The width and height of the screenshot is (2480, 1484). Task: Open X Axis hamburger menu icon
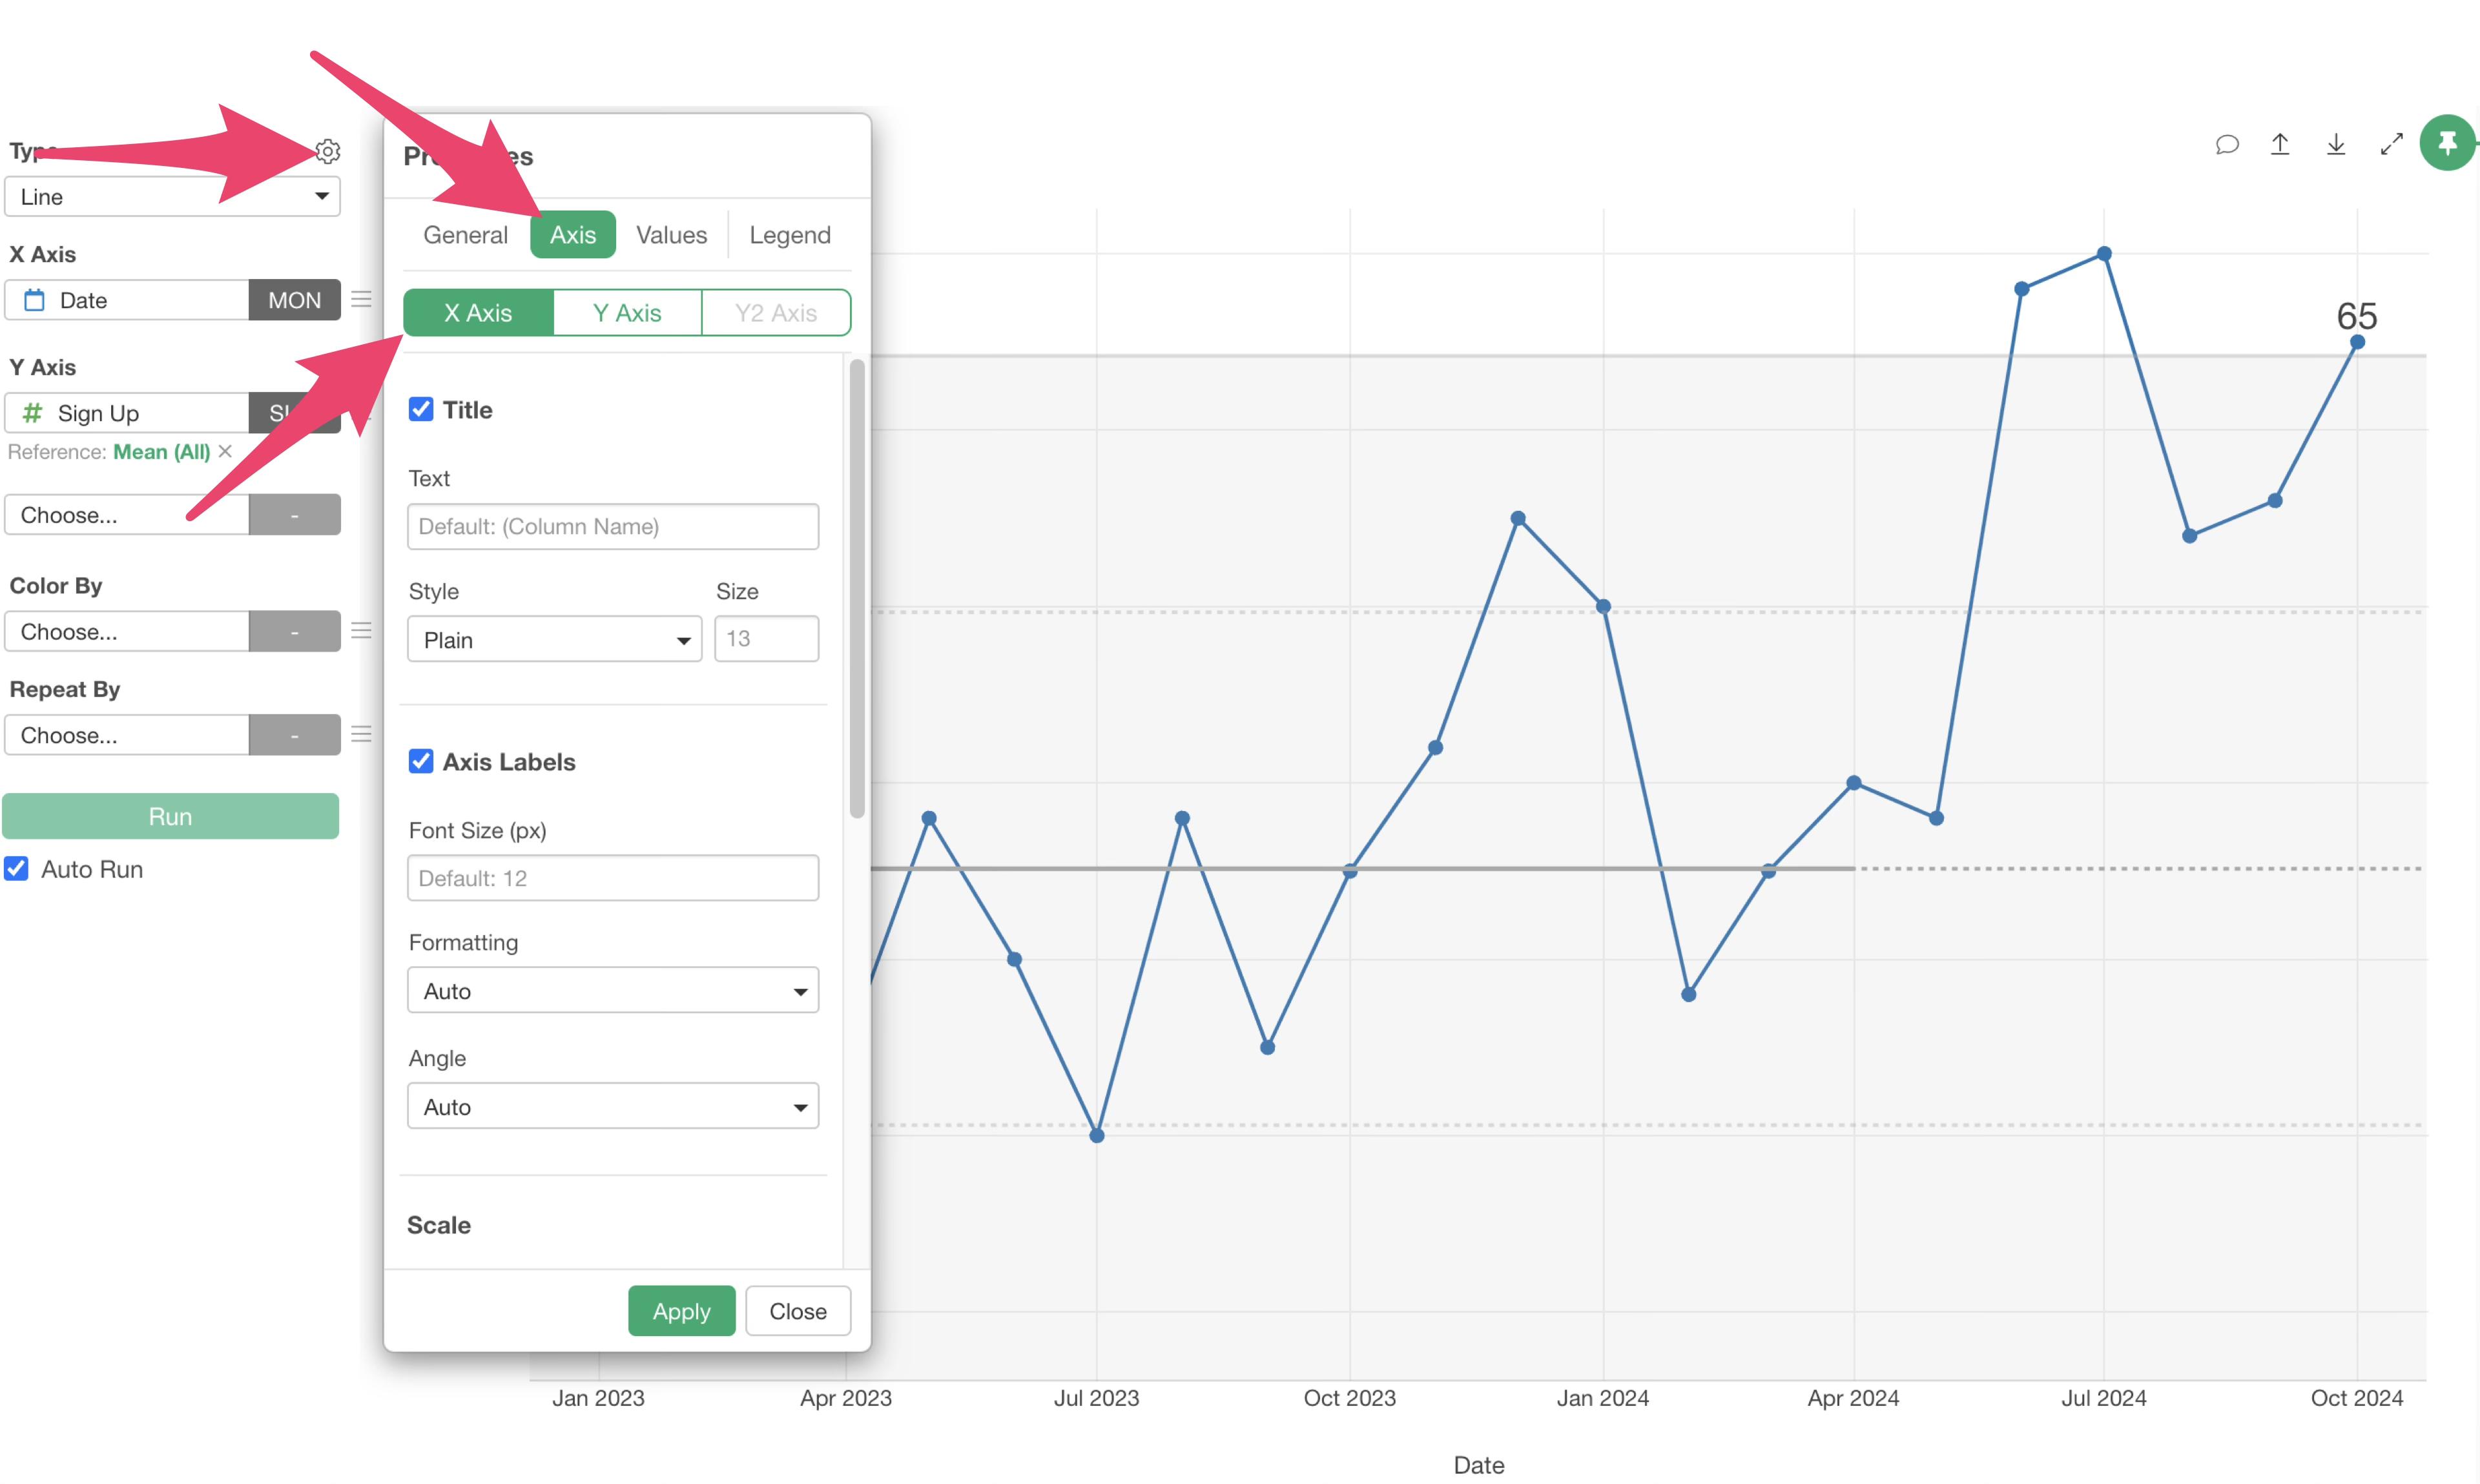pyautogui.click(x=361, y=299)
